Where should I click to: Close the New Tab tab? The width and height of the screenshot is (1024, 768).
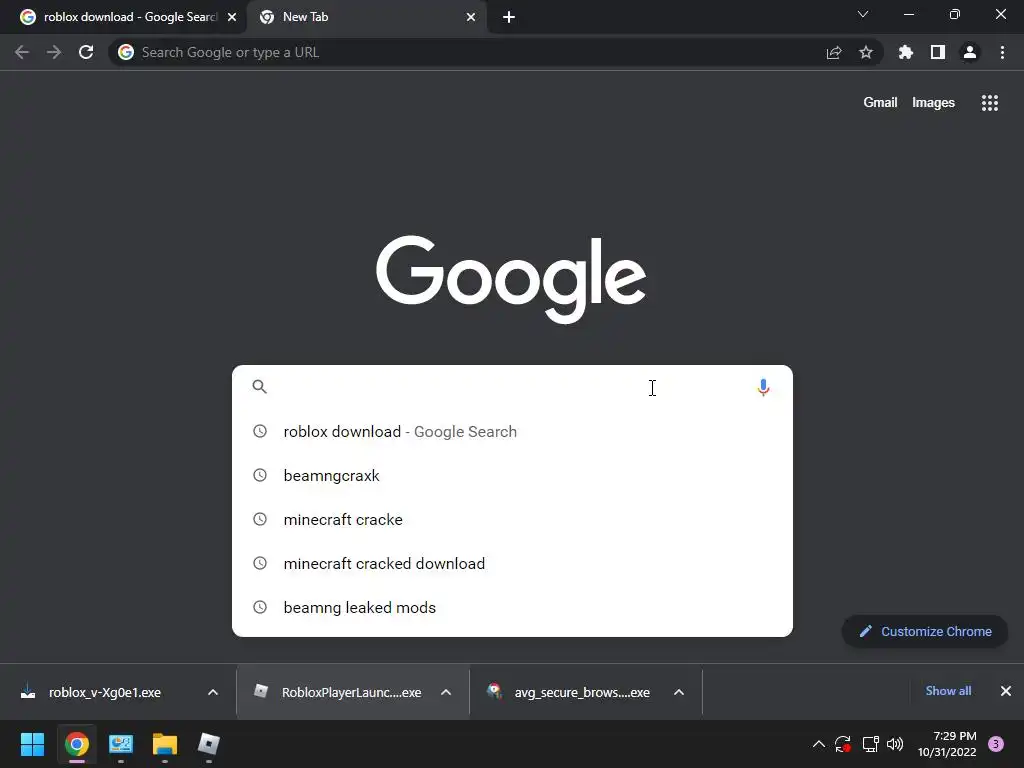click(471, 17)
